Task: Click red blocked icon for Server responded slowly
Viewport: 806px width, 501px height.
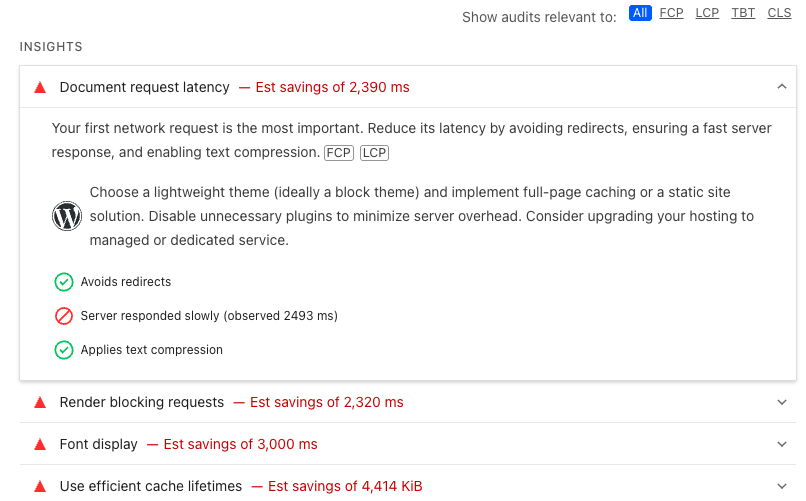Action: point(64,316)
